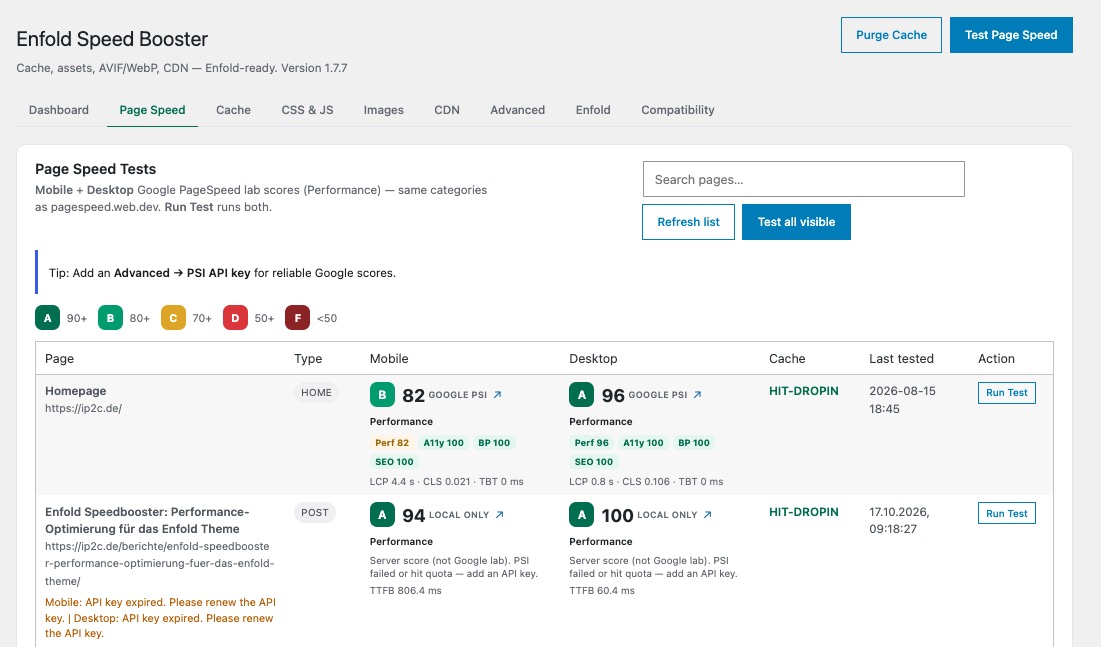Screen dimensions: 1101x647
Task: Click the mobile score 94 value
Action: [x=414, y=516]
